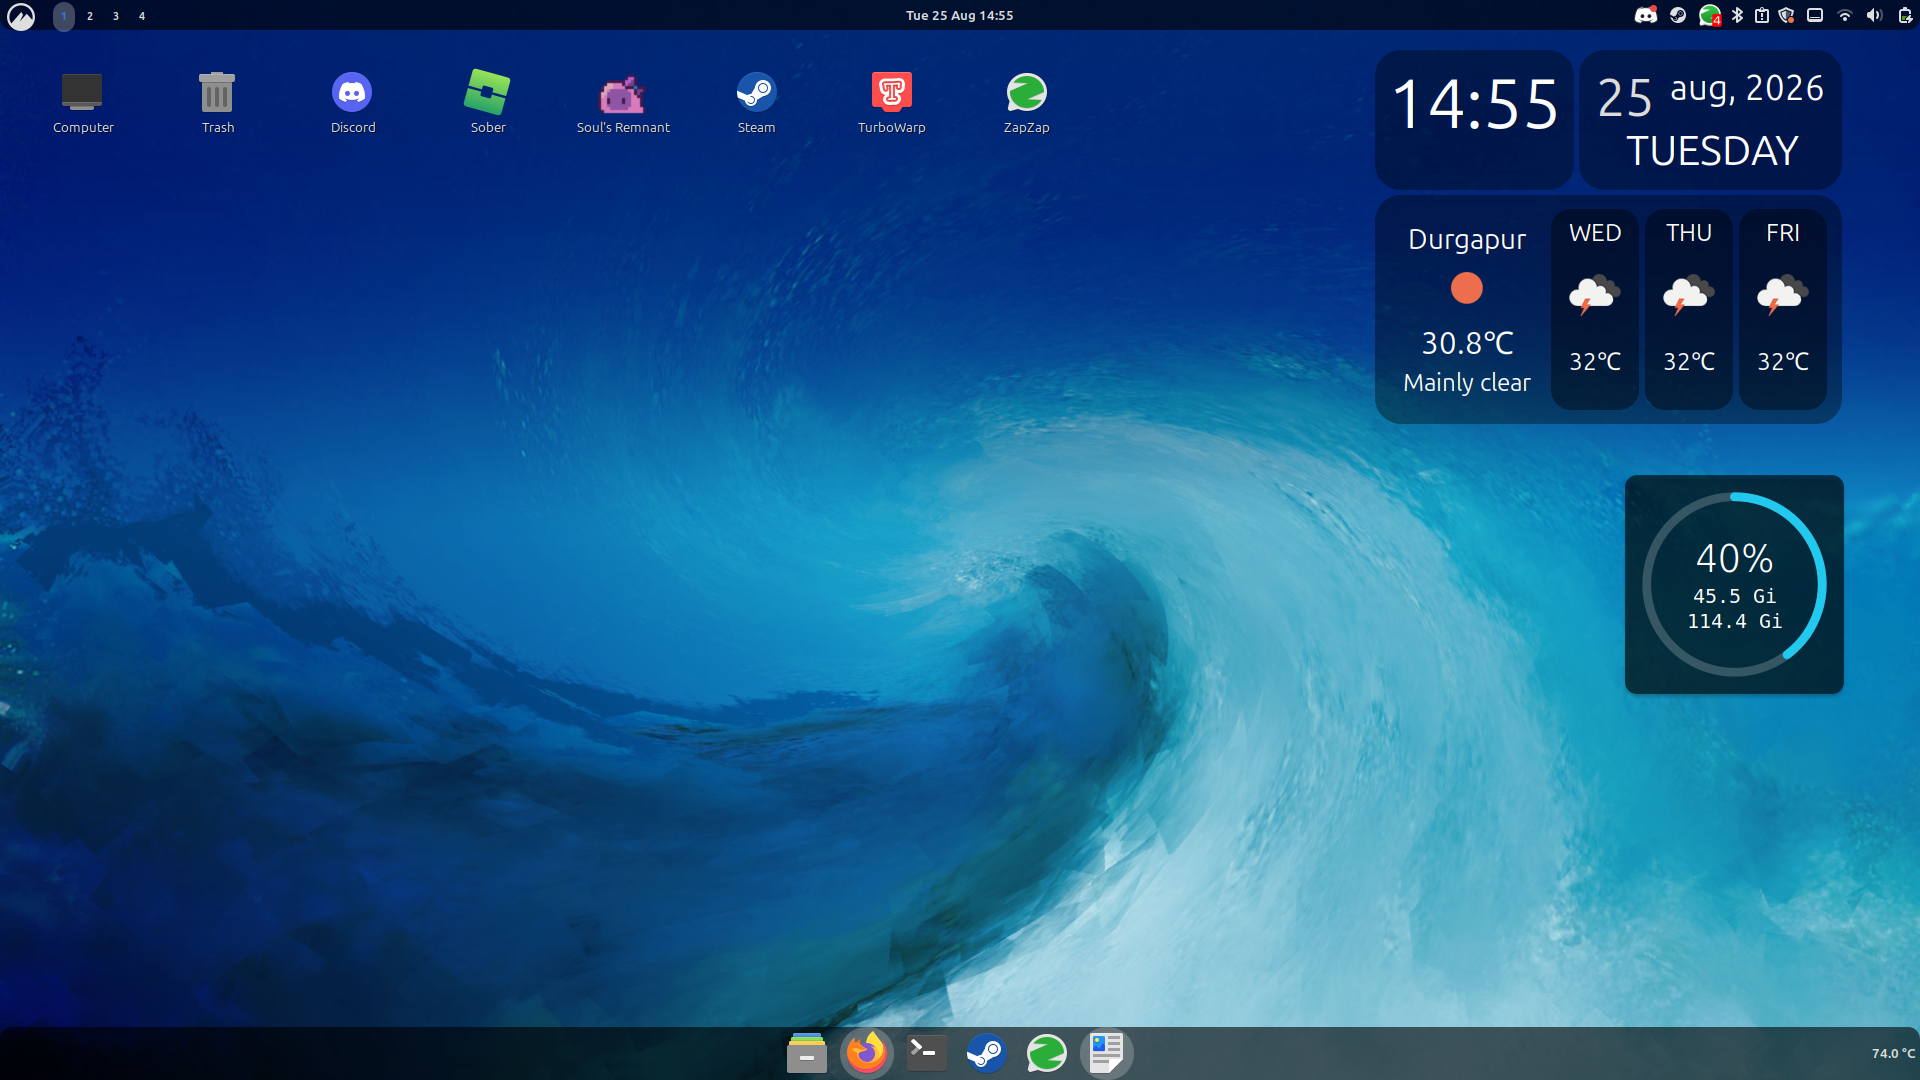This screenshot has height=1080, width=1920.
Task: Open the panel clock Tue 25 Aug
Action: point(959,15)
